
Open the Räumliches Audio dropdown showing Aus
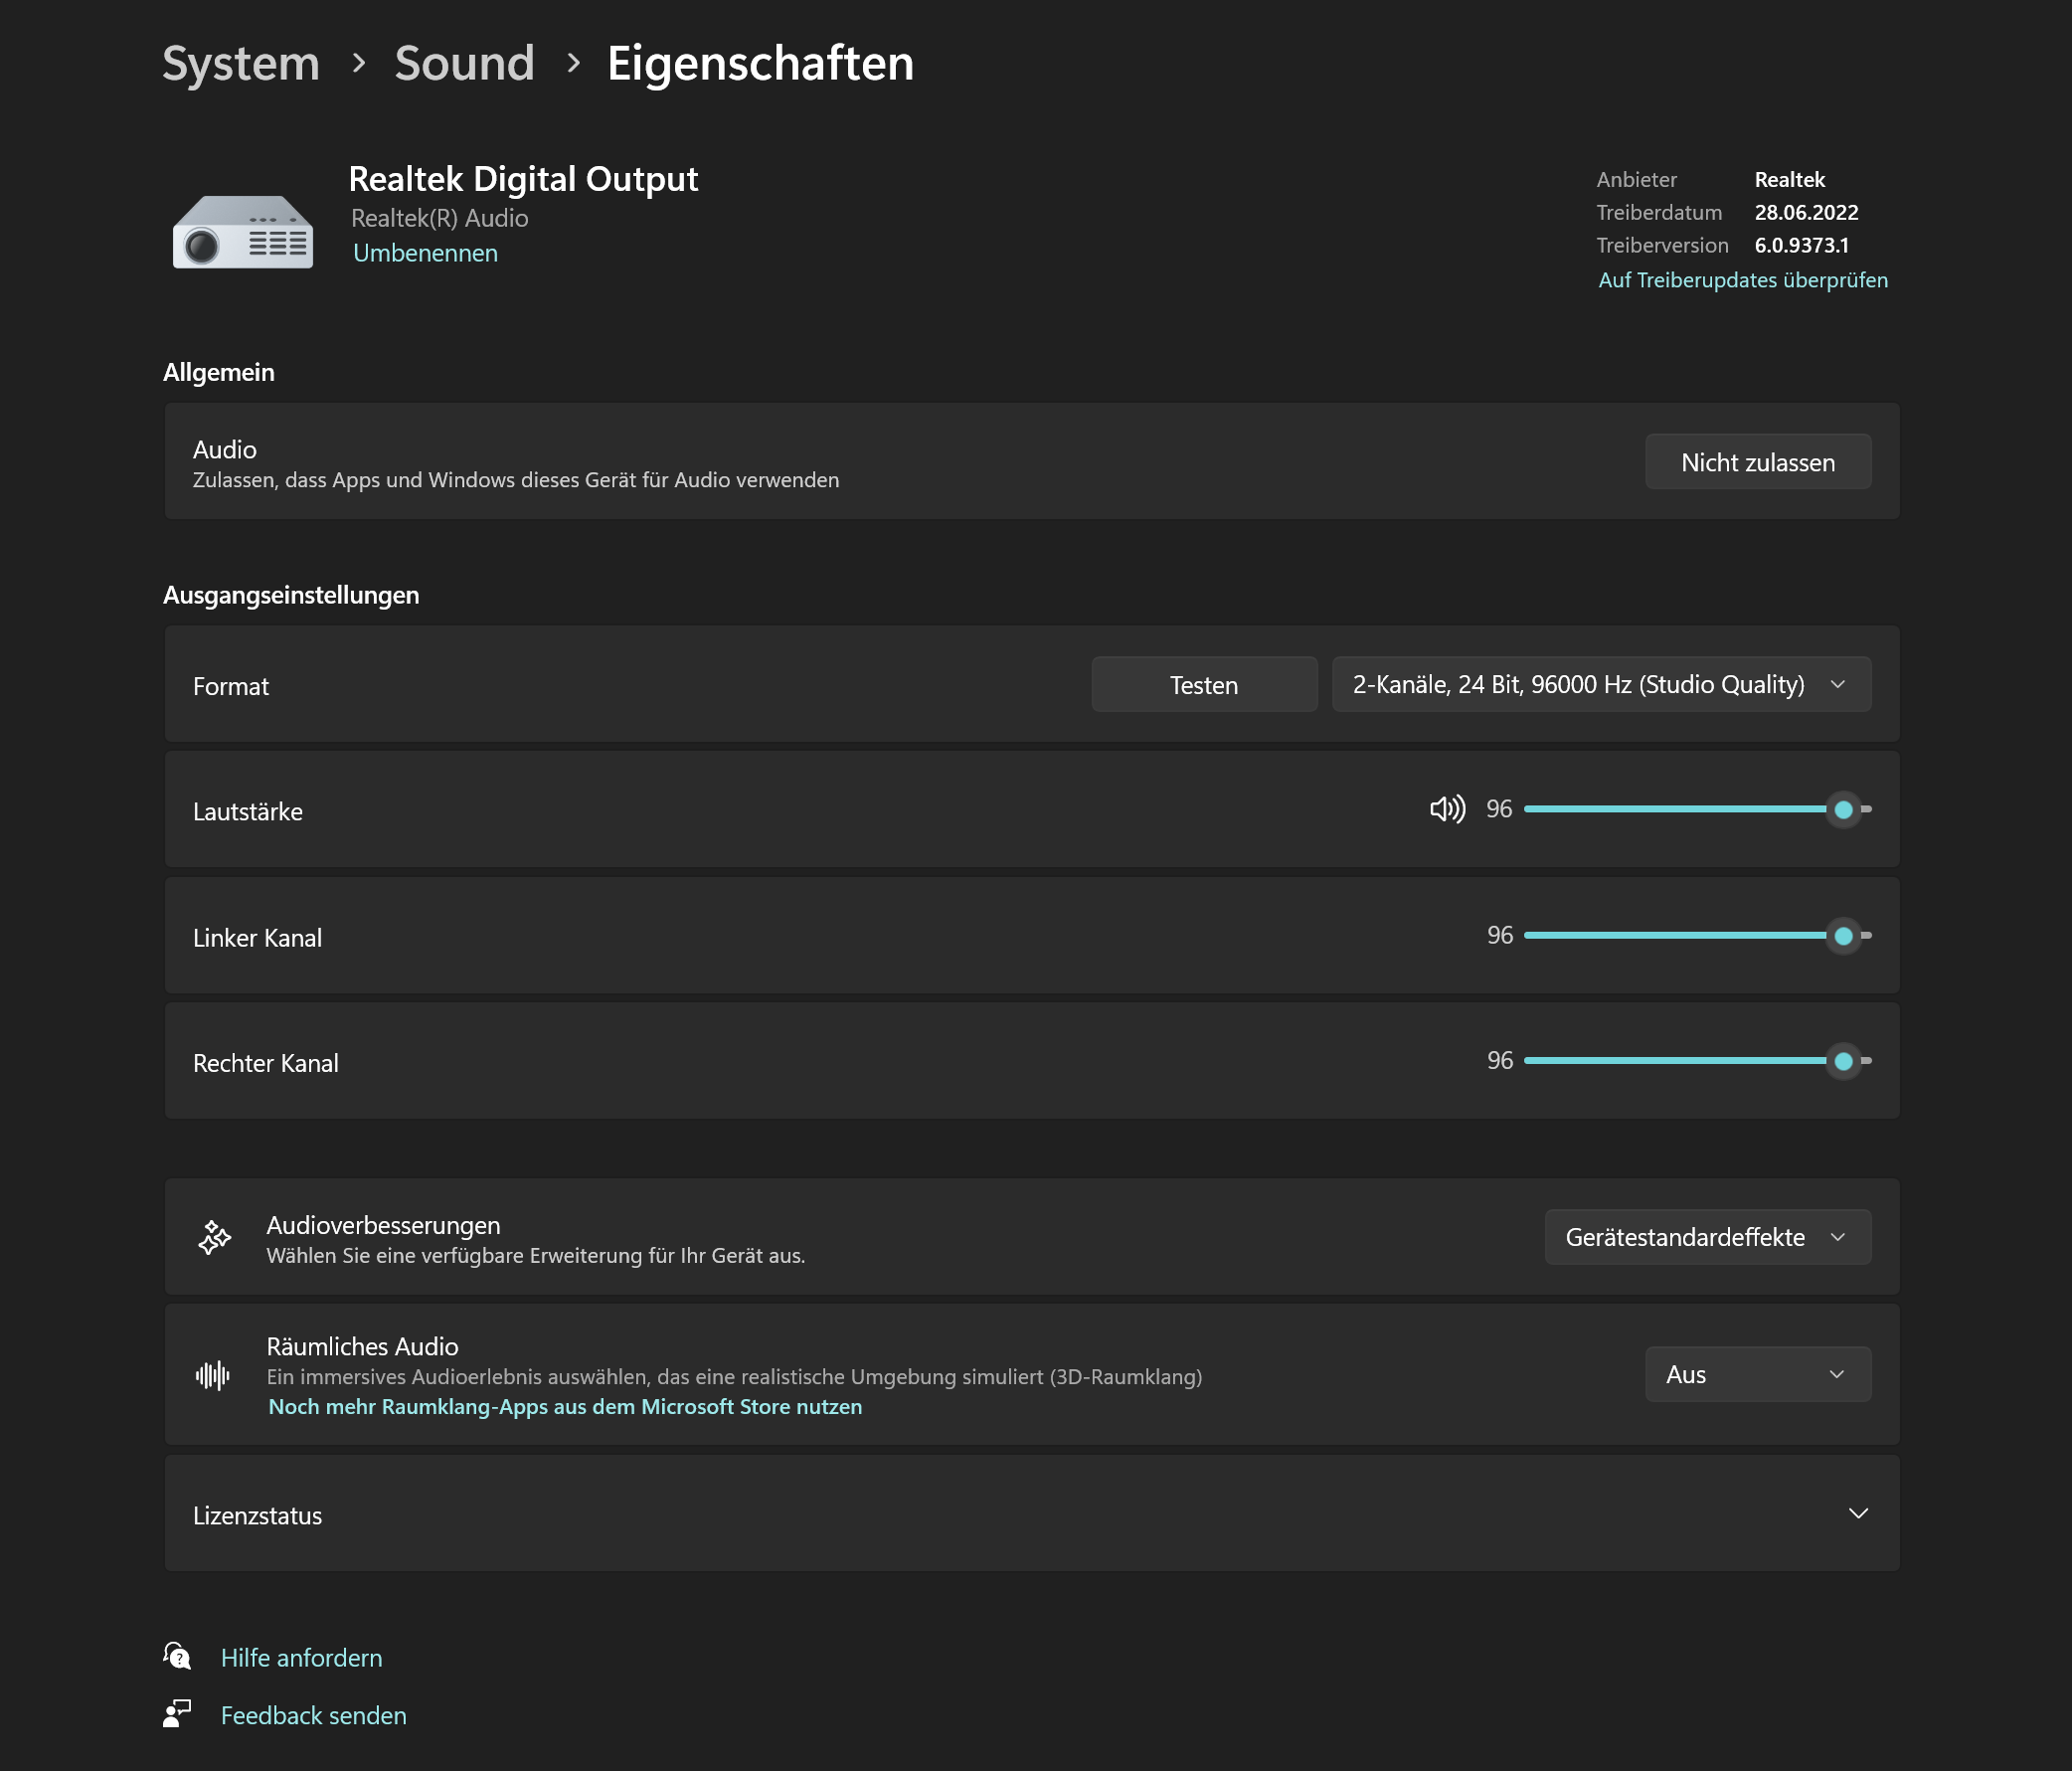[1757, 1374]
